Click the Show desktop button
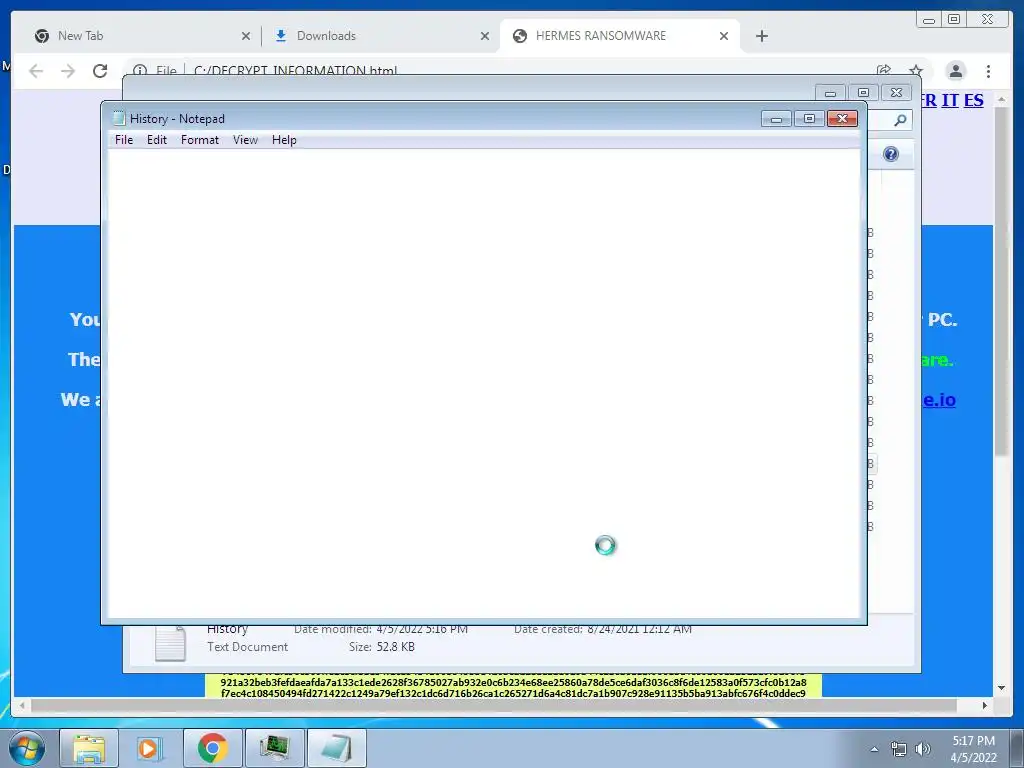Viewport: 1024px width, 768px height. coord(1017,748)
